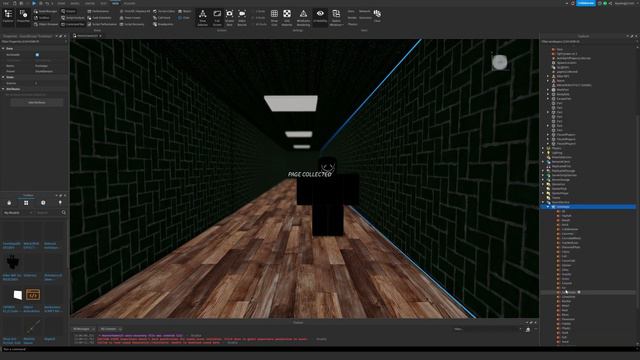The width and height of the screenshot is (640, 360).
Task: Open the Toolbox from the View ribbon
Action: coord(42,18)
